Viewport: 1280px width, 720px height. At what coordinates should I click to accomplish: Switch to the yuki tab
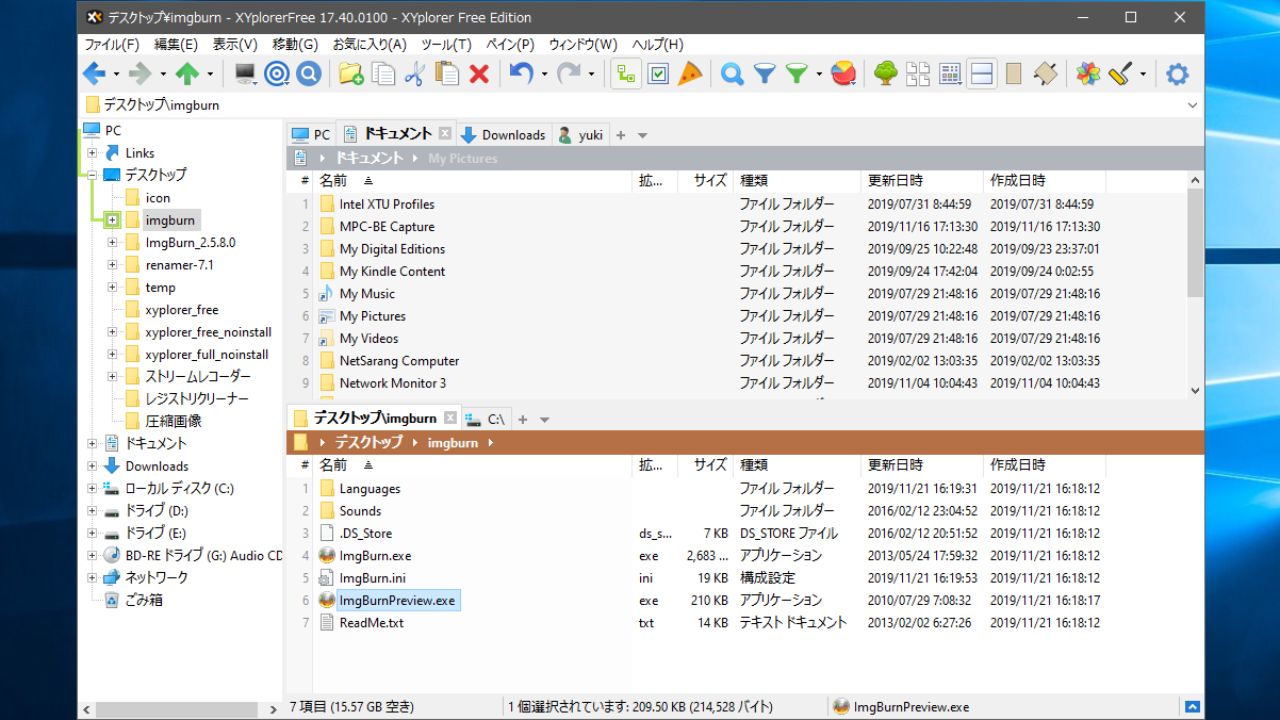tap(581, 135)
